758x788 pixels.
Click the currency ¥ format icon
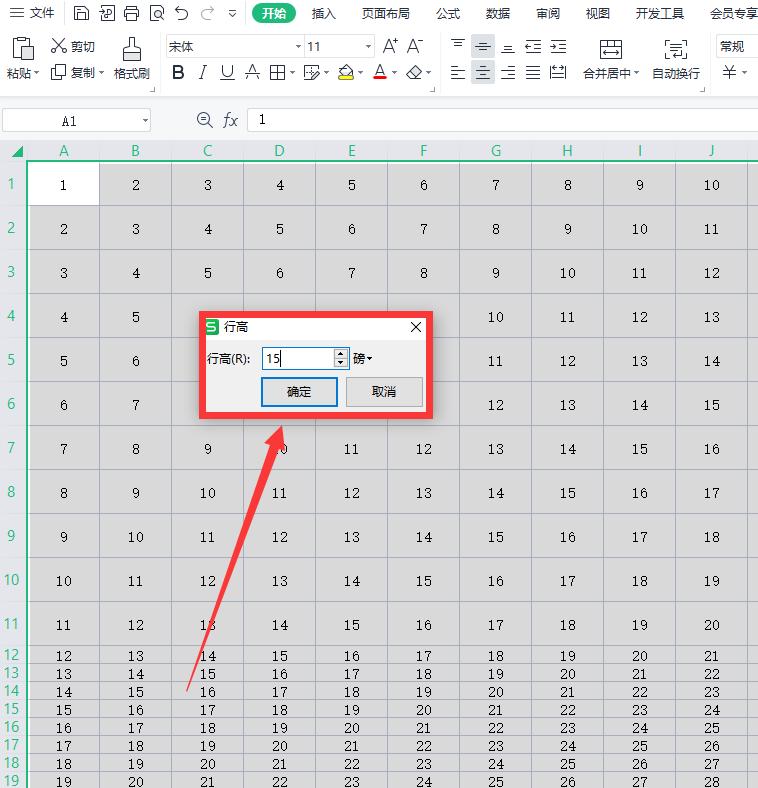point(729,73)
